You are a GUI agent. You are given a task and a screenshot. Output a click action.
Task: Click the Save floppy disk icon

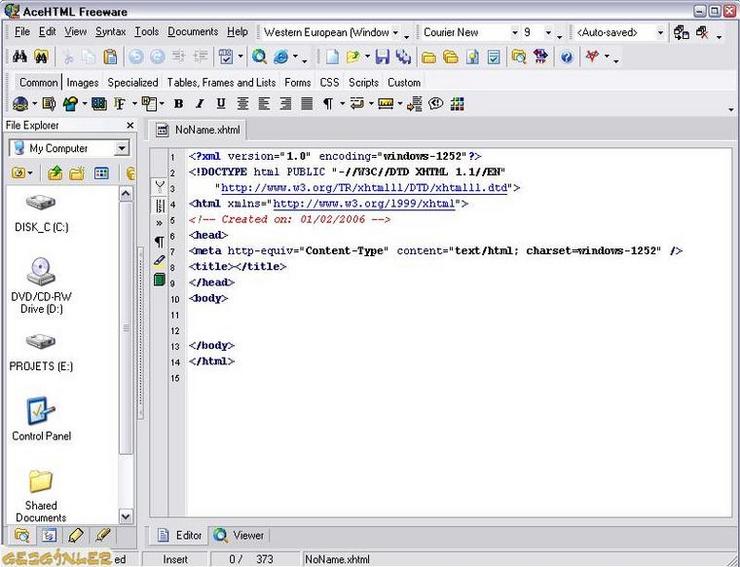tap(382, 57)
